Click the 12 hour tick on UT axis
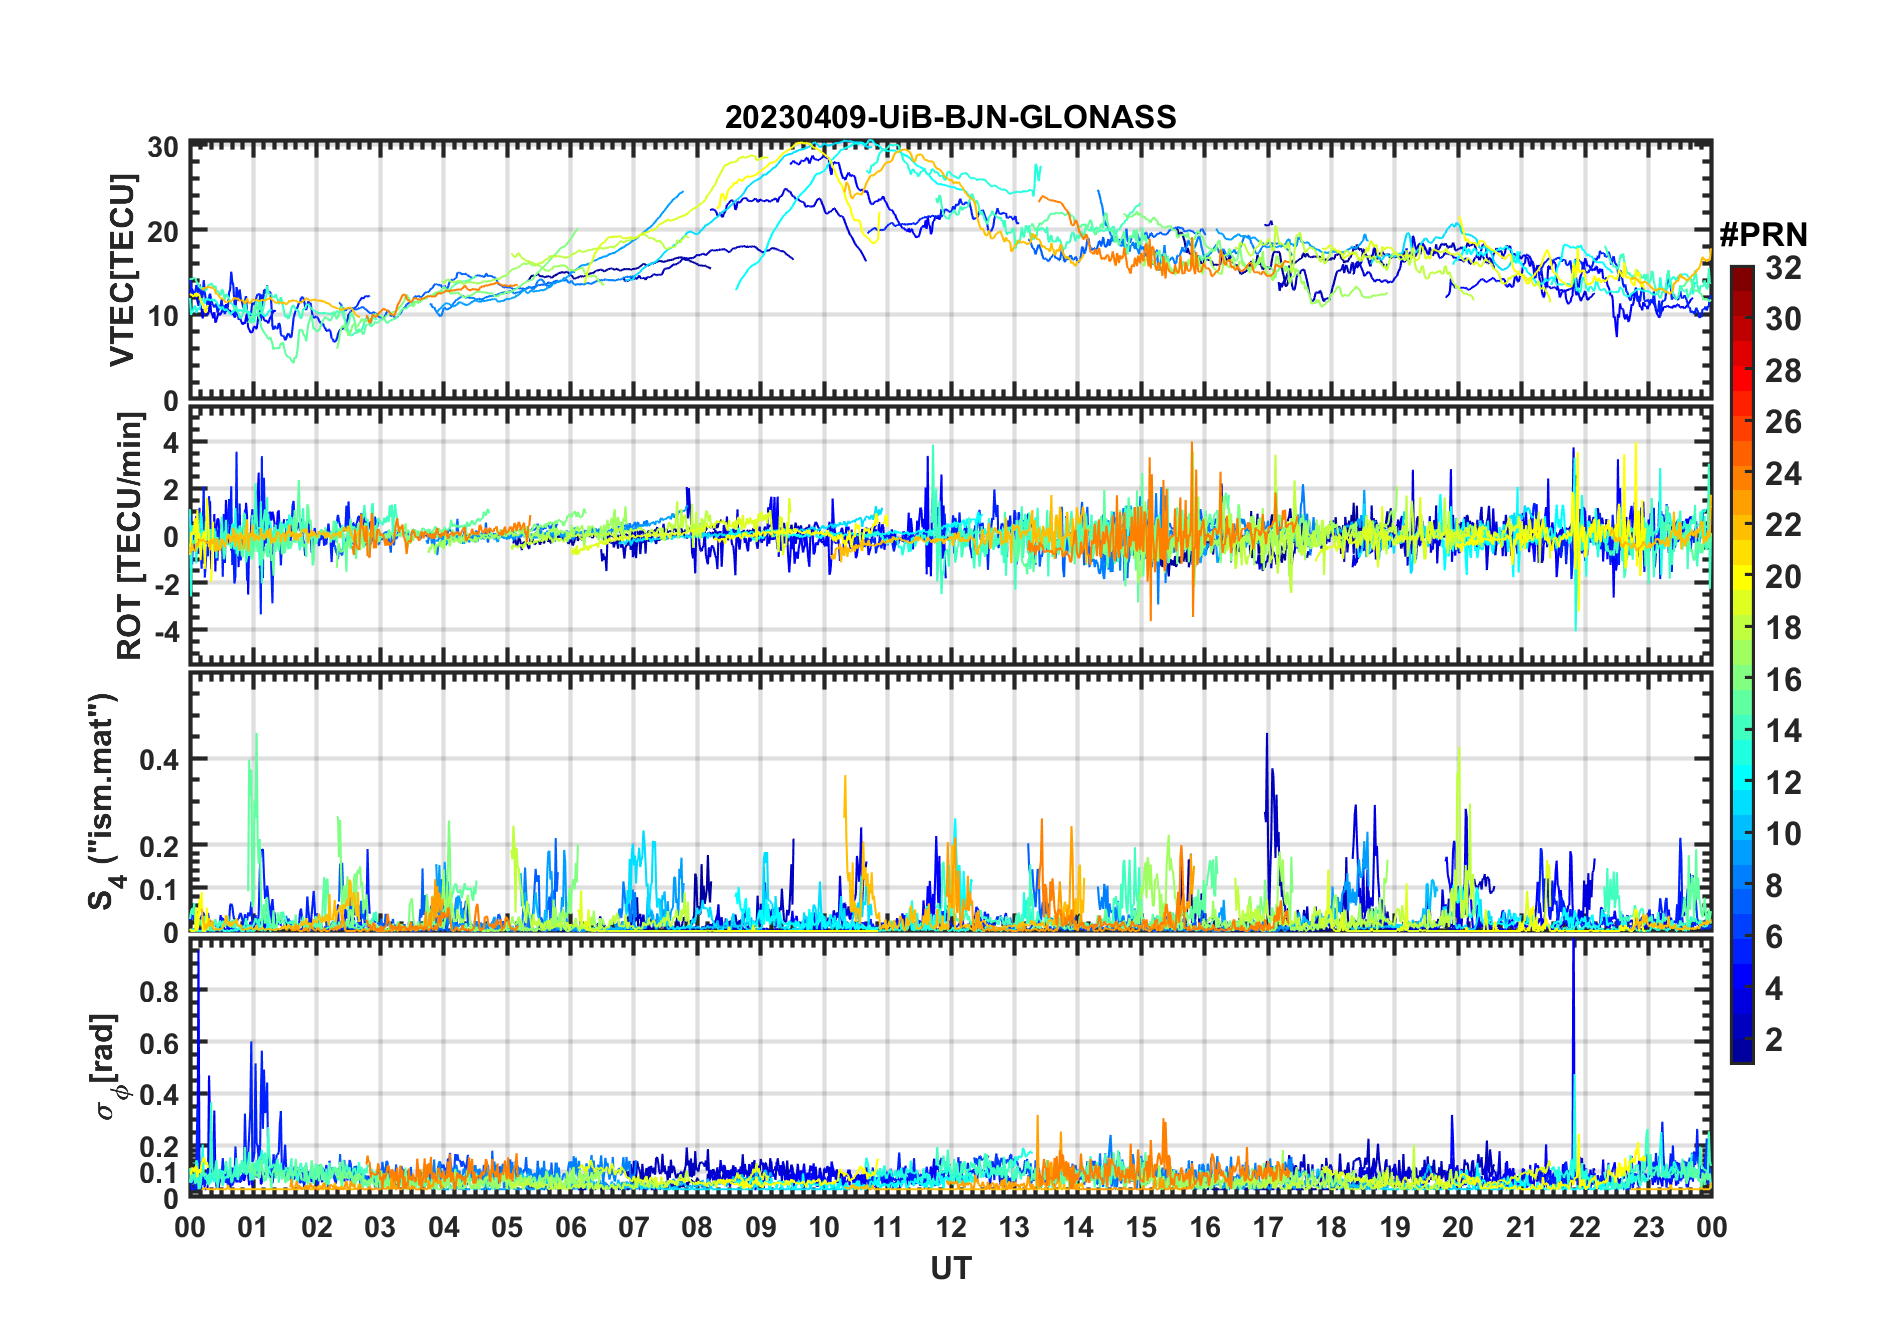This screenshot has height=1330, width=1902. click(951, 1227)
